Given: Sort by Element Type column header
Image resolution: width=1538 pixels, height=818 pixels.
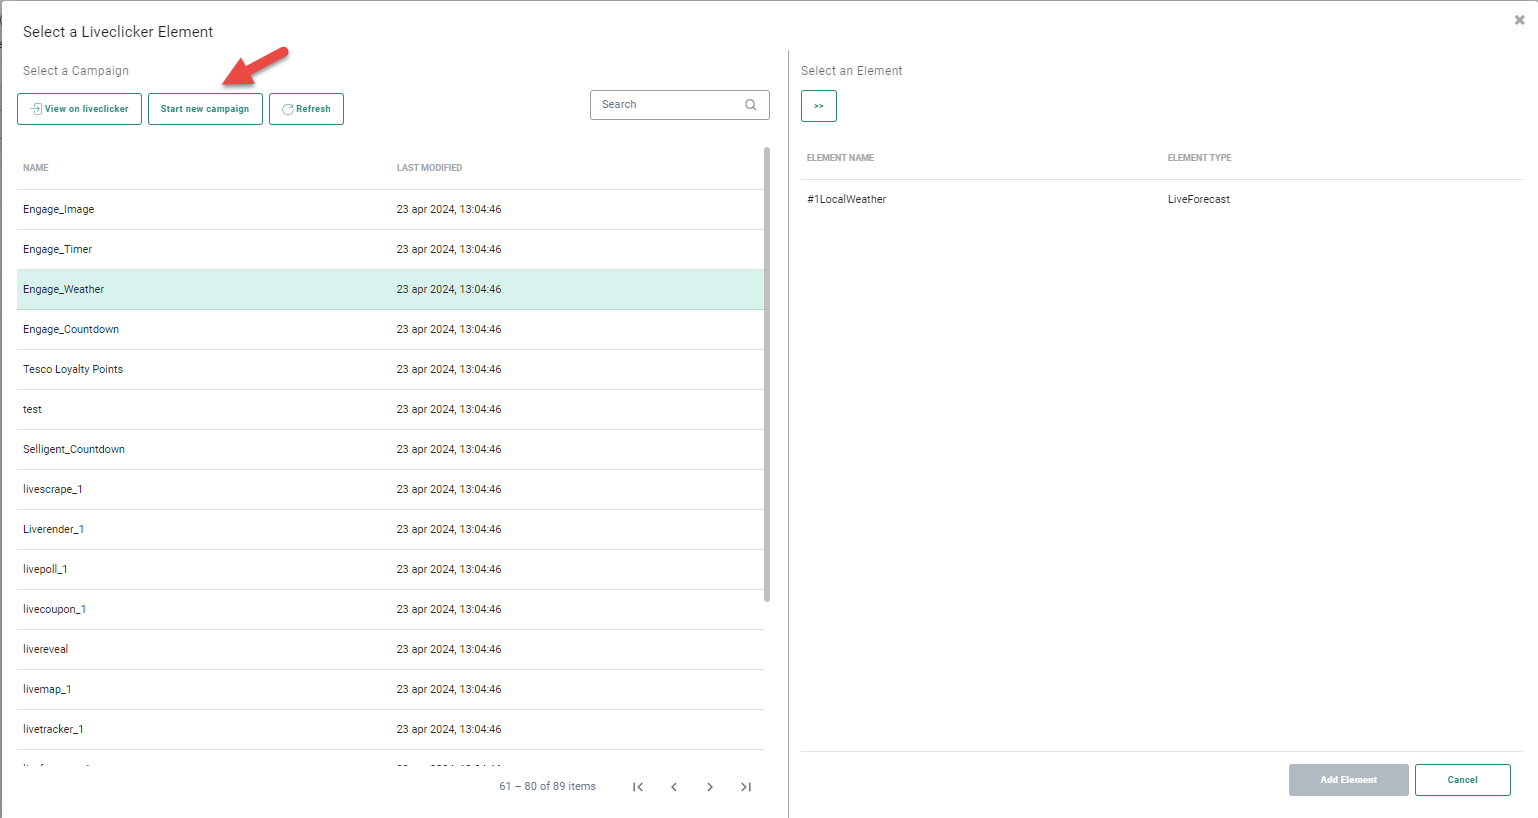Looking at the screenshot, I should pyautogui.click(x=1199, y=158).
